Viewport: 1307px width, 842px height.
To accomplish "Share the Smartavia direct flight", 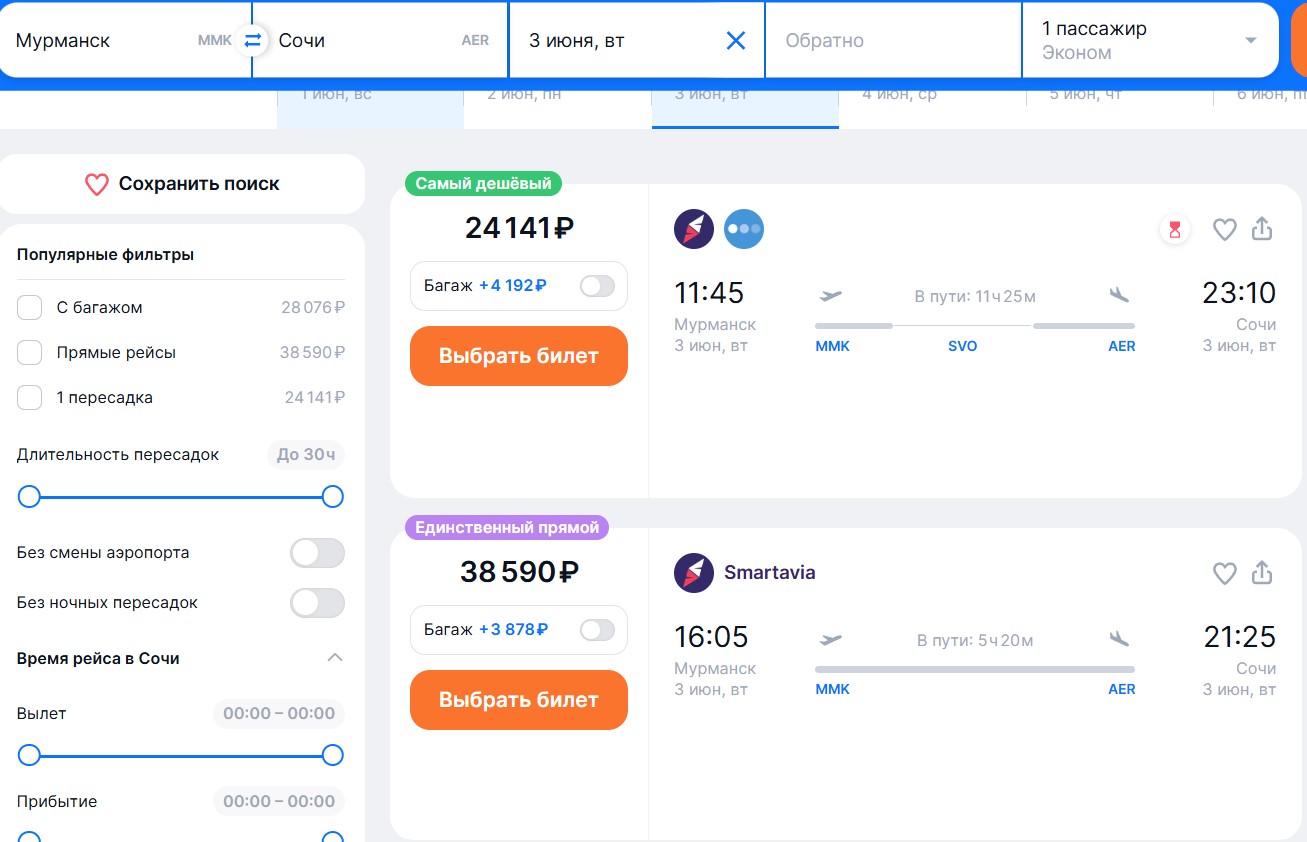I will tap(1262, 573).
